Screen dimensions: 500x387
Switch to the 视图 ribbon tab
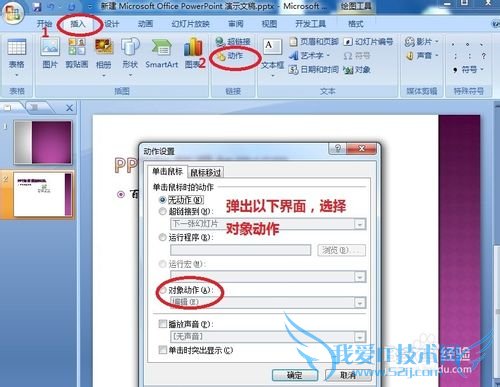[269, 24]
